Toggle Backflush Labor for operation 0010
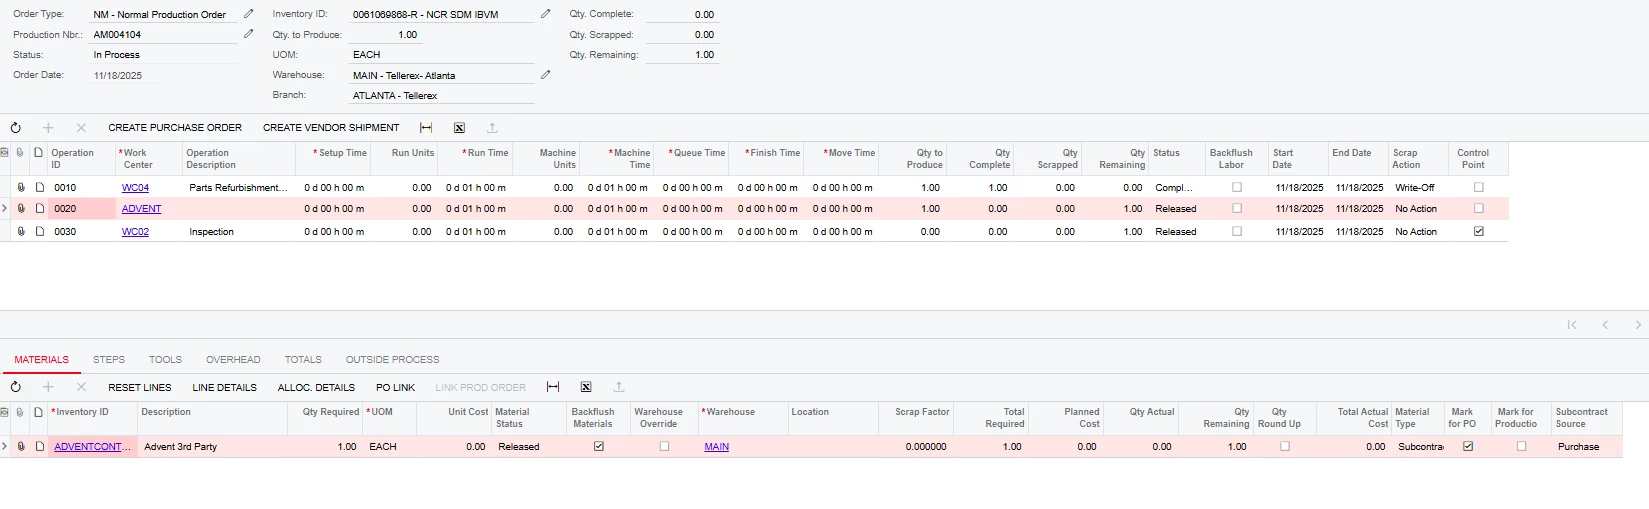The height and width of the screenshot is (509, 1649). click(1237, 187)
